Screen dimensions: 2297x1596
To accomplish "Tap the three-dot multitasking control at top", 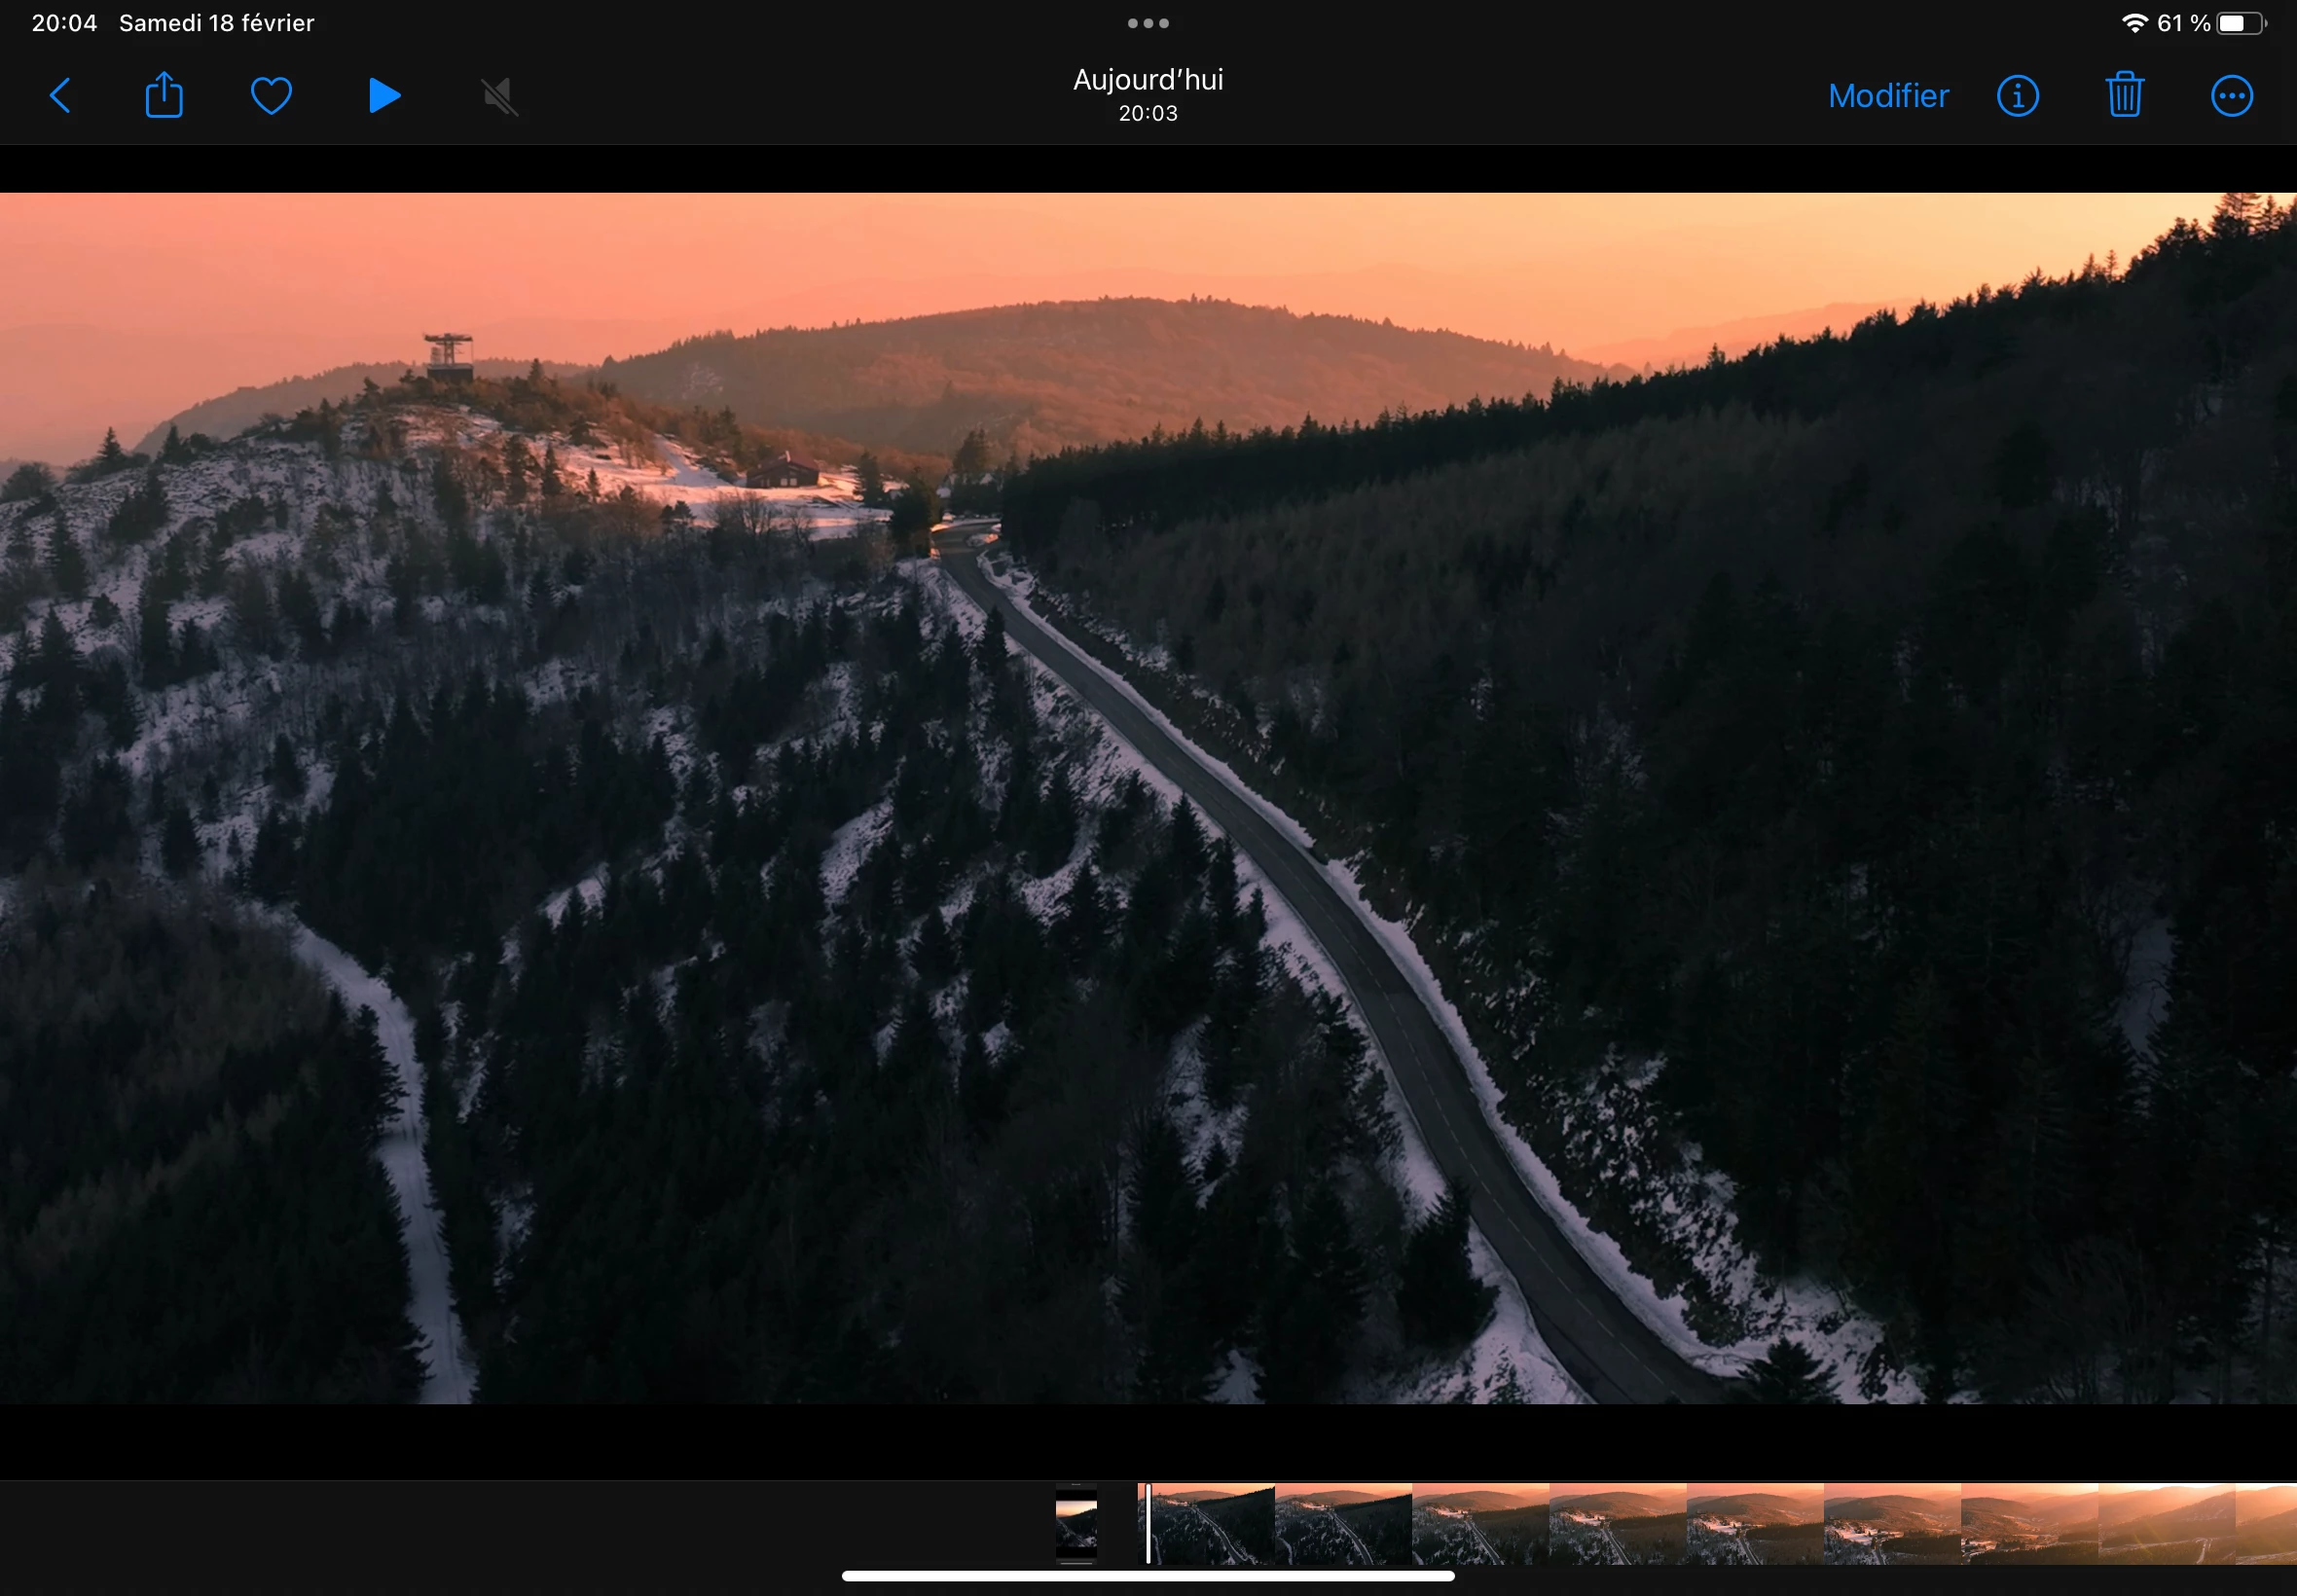I will [x=1148, y=23].
